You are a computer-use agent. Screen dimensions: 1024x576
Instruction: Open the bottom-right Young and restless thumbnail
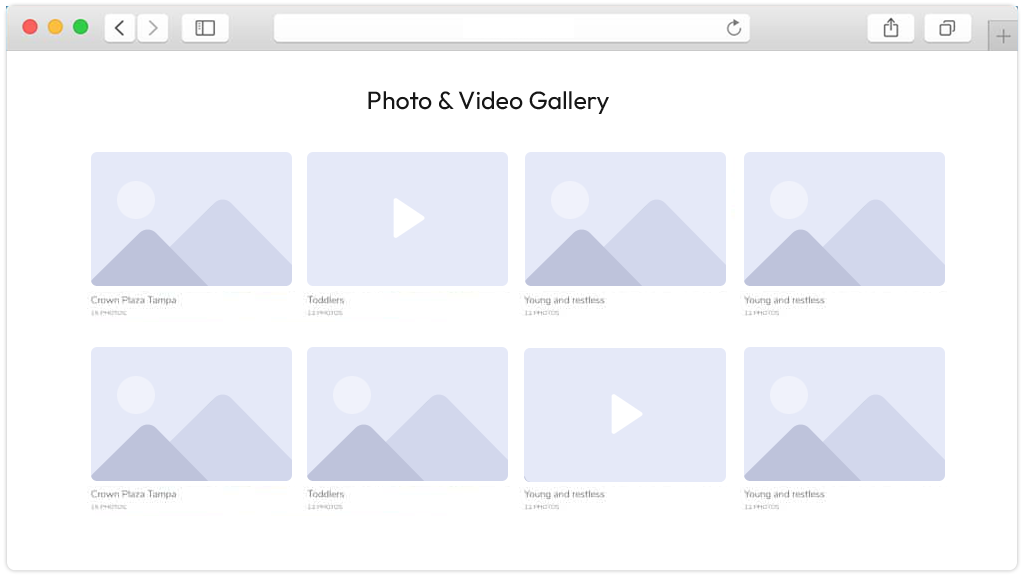point(844,413)
